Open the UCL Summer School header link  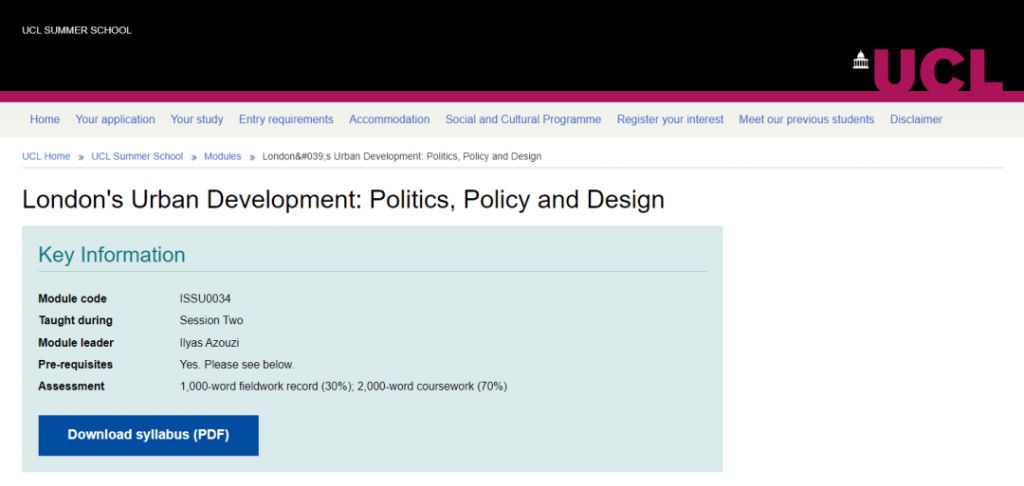[76, 30]
